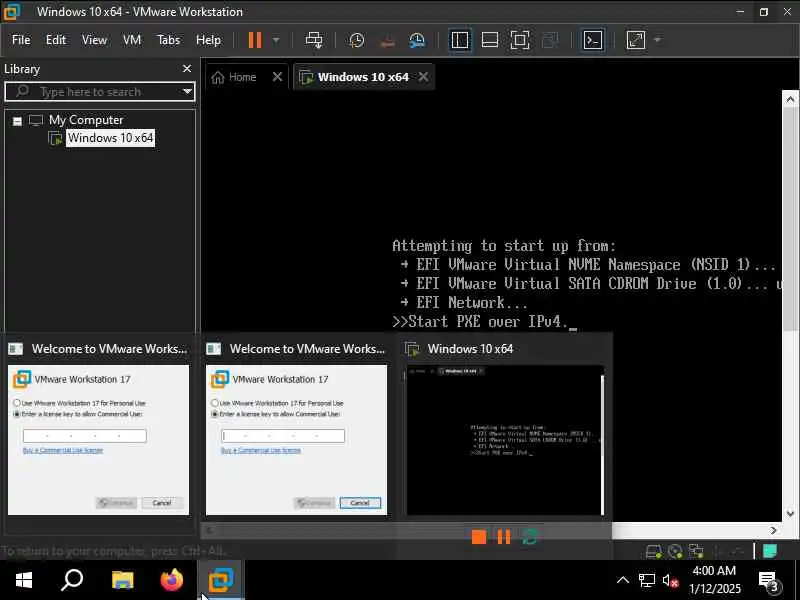This screenshot has height=600, width=800.
Task: Open File Explorer from taskbar
Action: tap(122, 580)
